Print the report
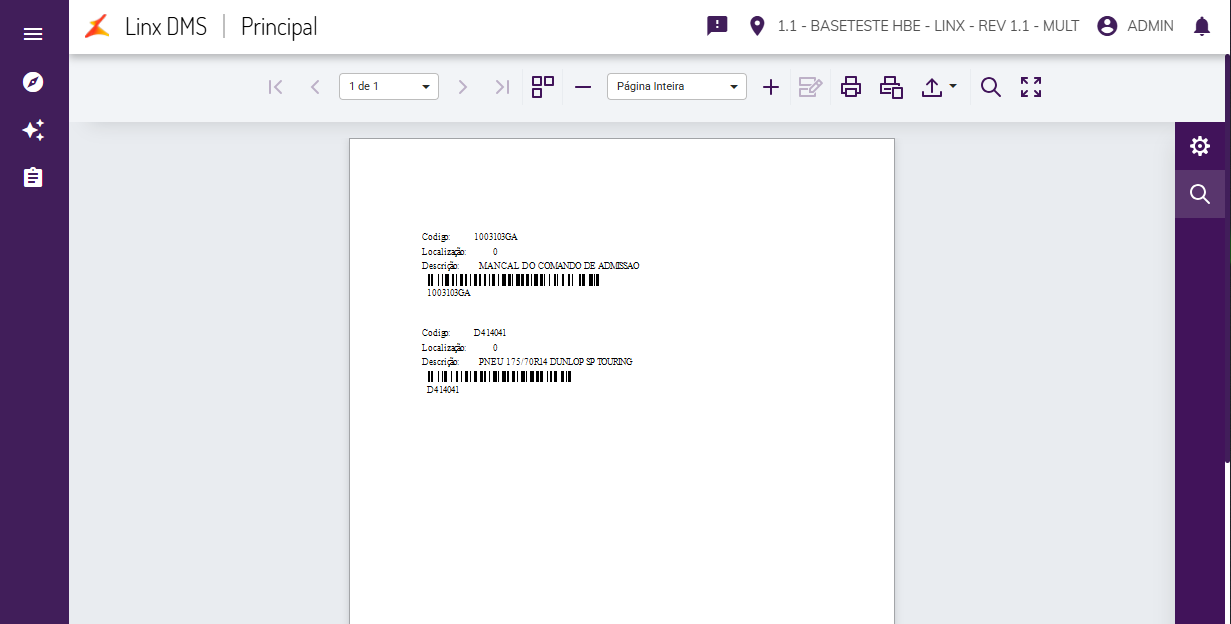This screenshot has width=1231, height=624. pyautogui.click(x=851, y=87)
